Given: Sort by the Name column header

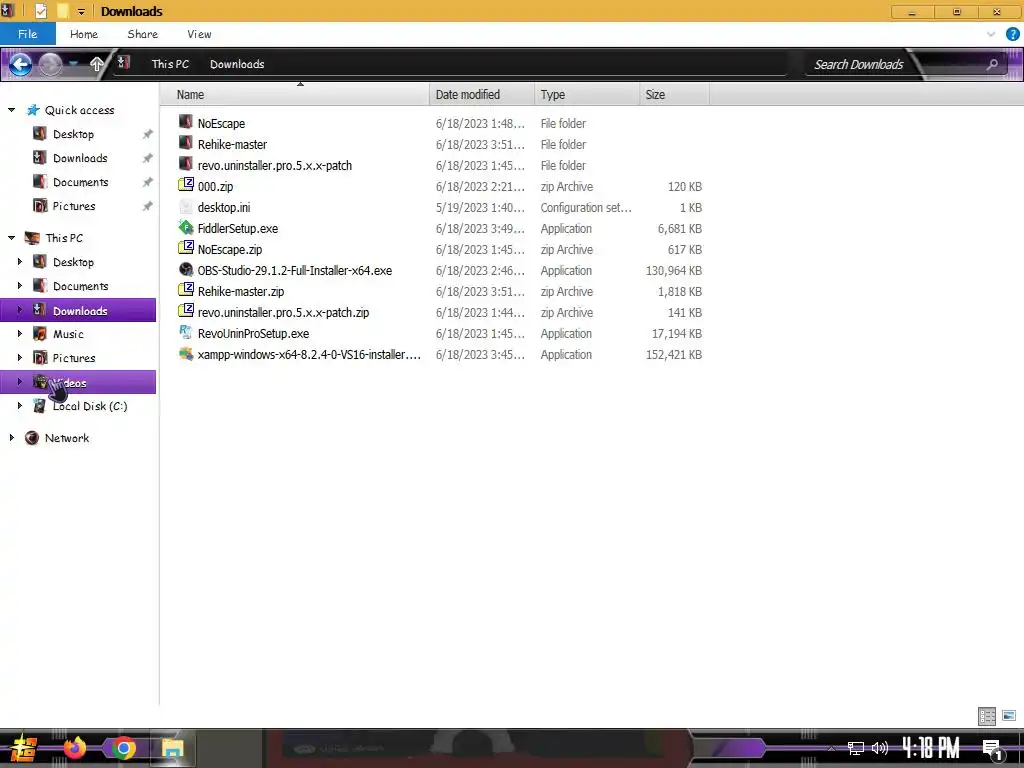Looking at the screenshot, I should tap(294, 95).
